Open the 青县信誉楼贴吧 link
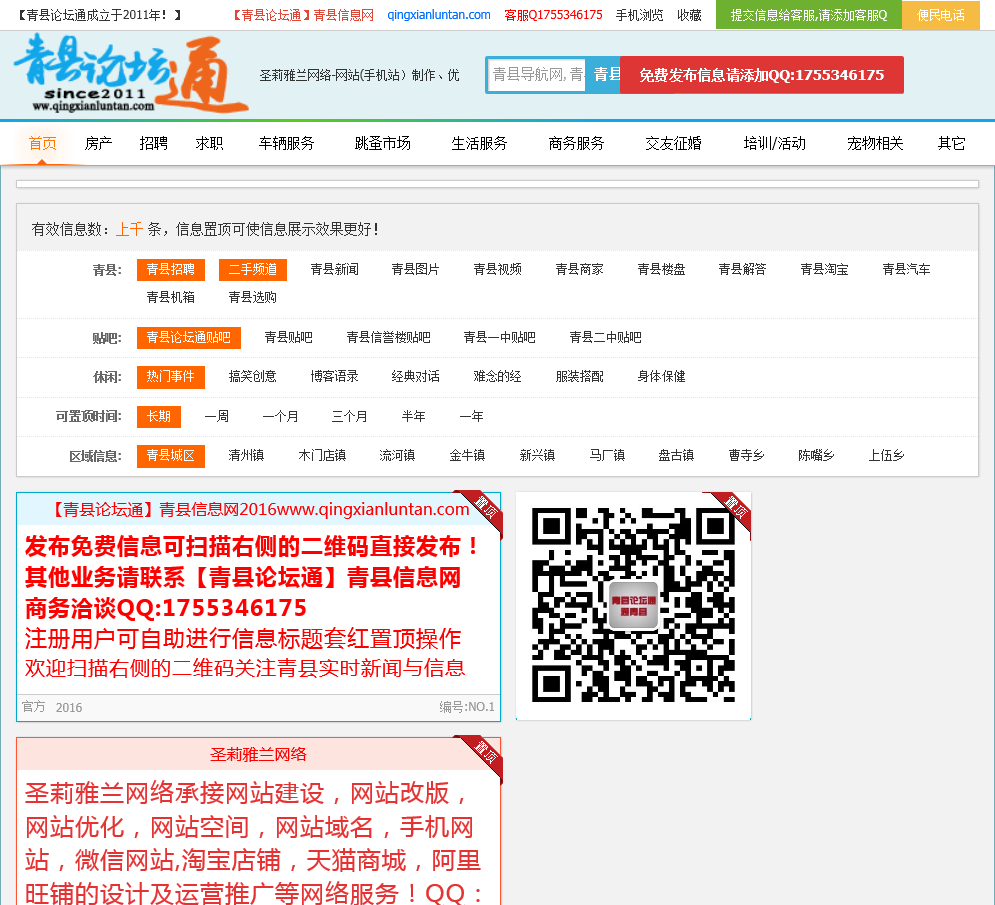Image resolution: width=995 pixels, height=905 pixels. pyautogui.click(x=388, y=338)
